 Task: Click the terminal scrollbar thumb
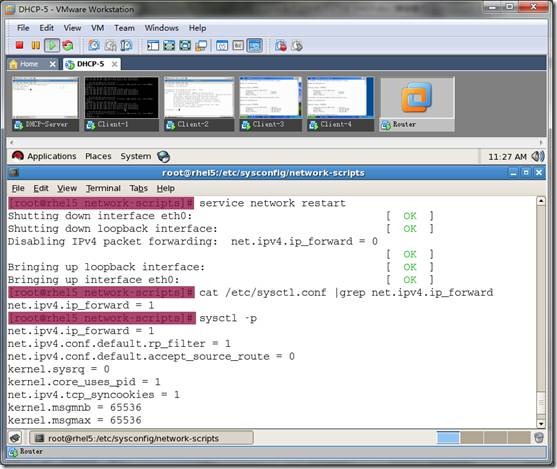[541, 403]
